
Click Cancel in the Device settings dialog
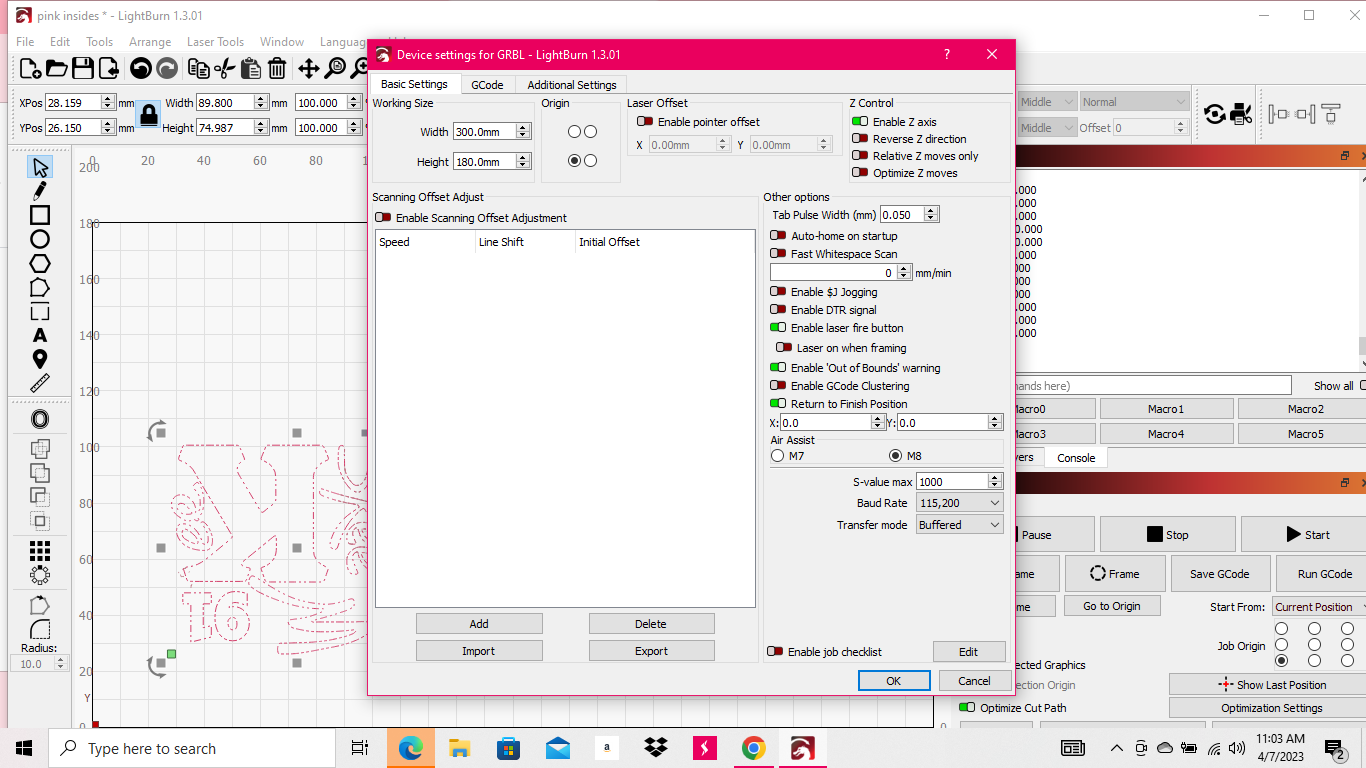974,681
